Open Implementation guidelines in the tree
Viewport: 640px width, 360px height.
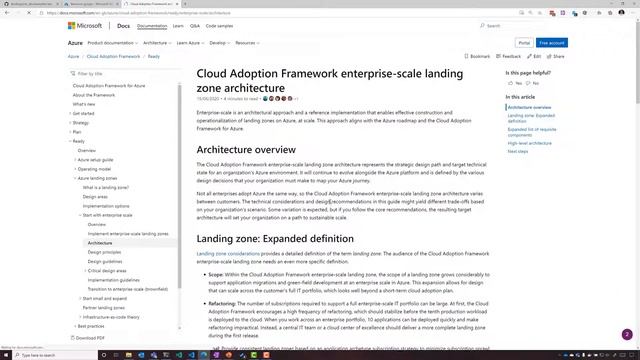click(113, 280)
